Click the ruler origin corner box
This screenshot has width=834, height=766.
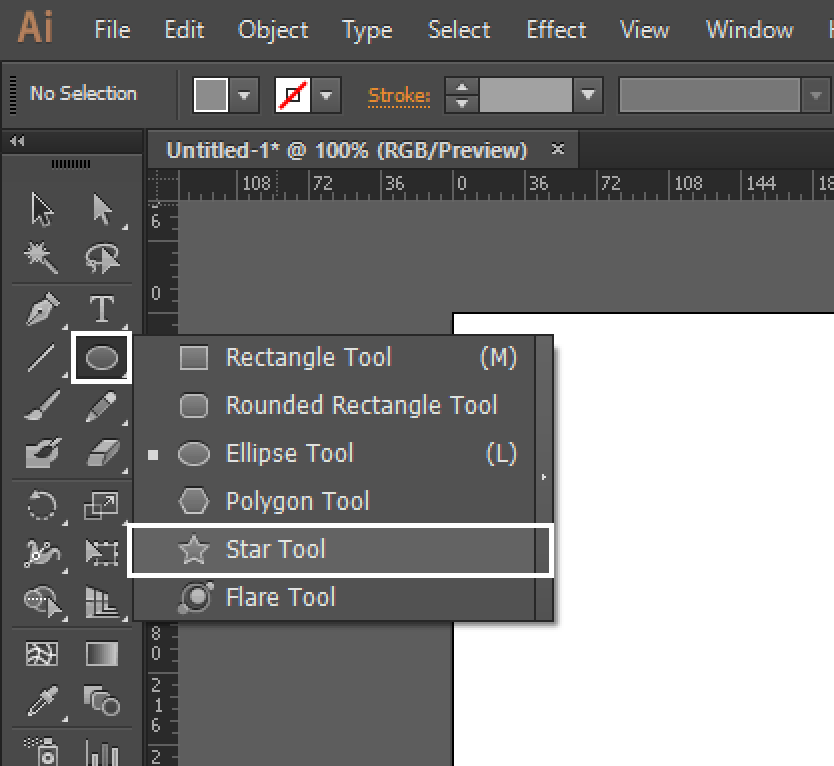click(x=163, y=185)
